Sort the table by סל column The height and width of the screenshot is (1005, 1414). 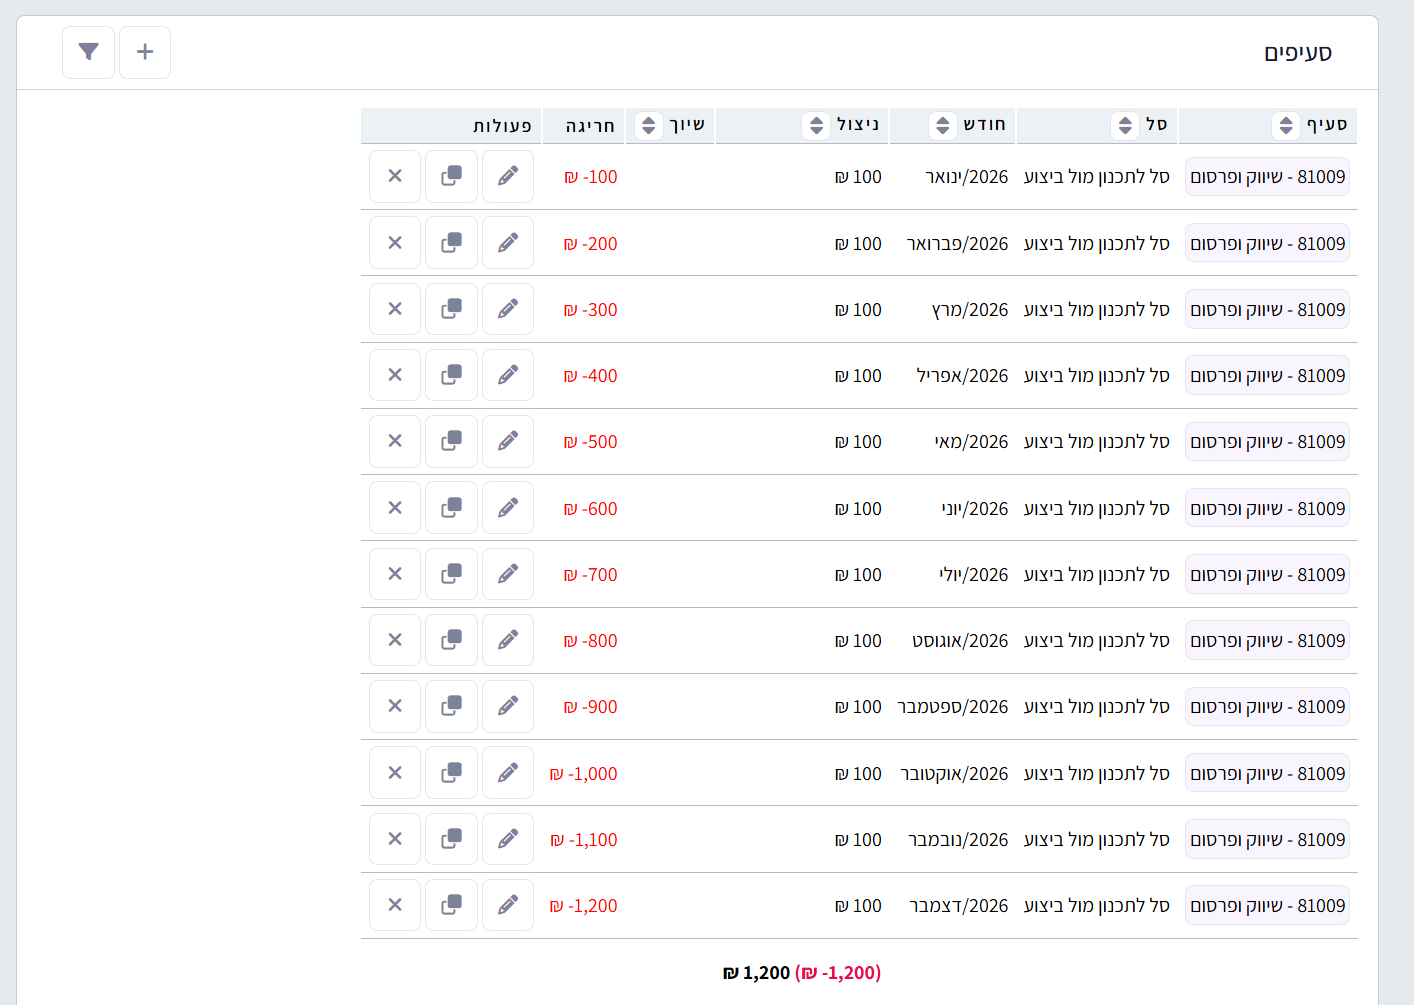[x=1125, y=125]
